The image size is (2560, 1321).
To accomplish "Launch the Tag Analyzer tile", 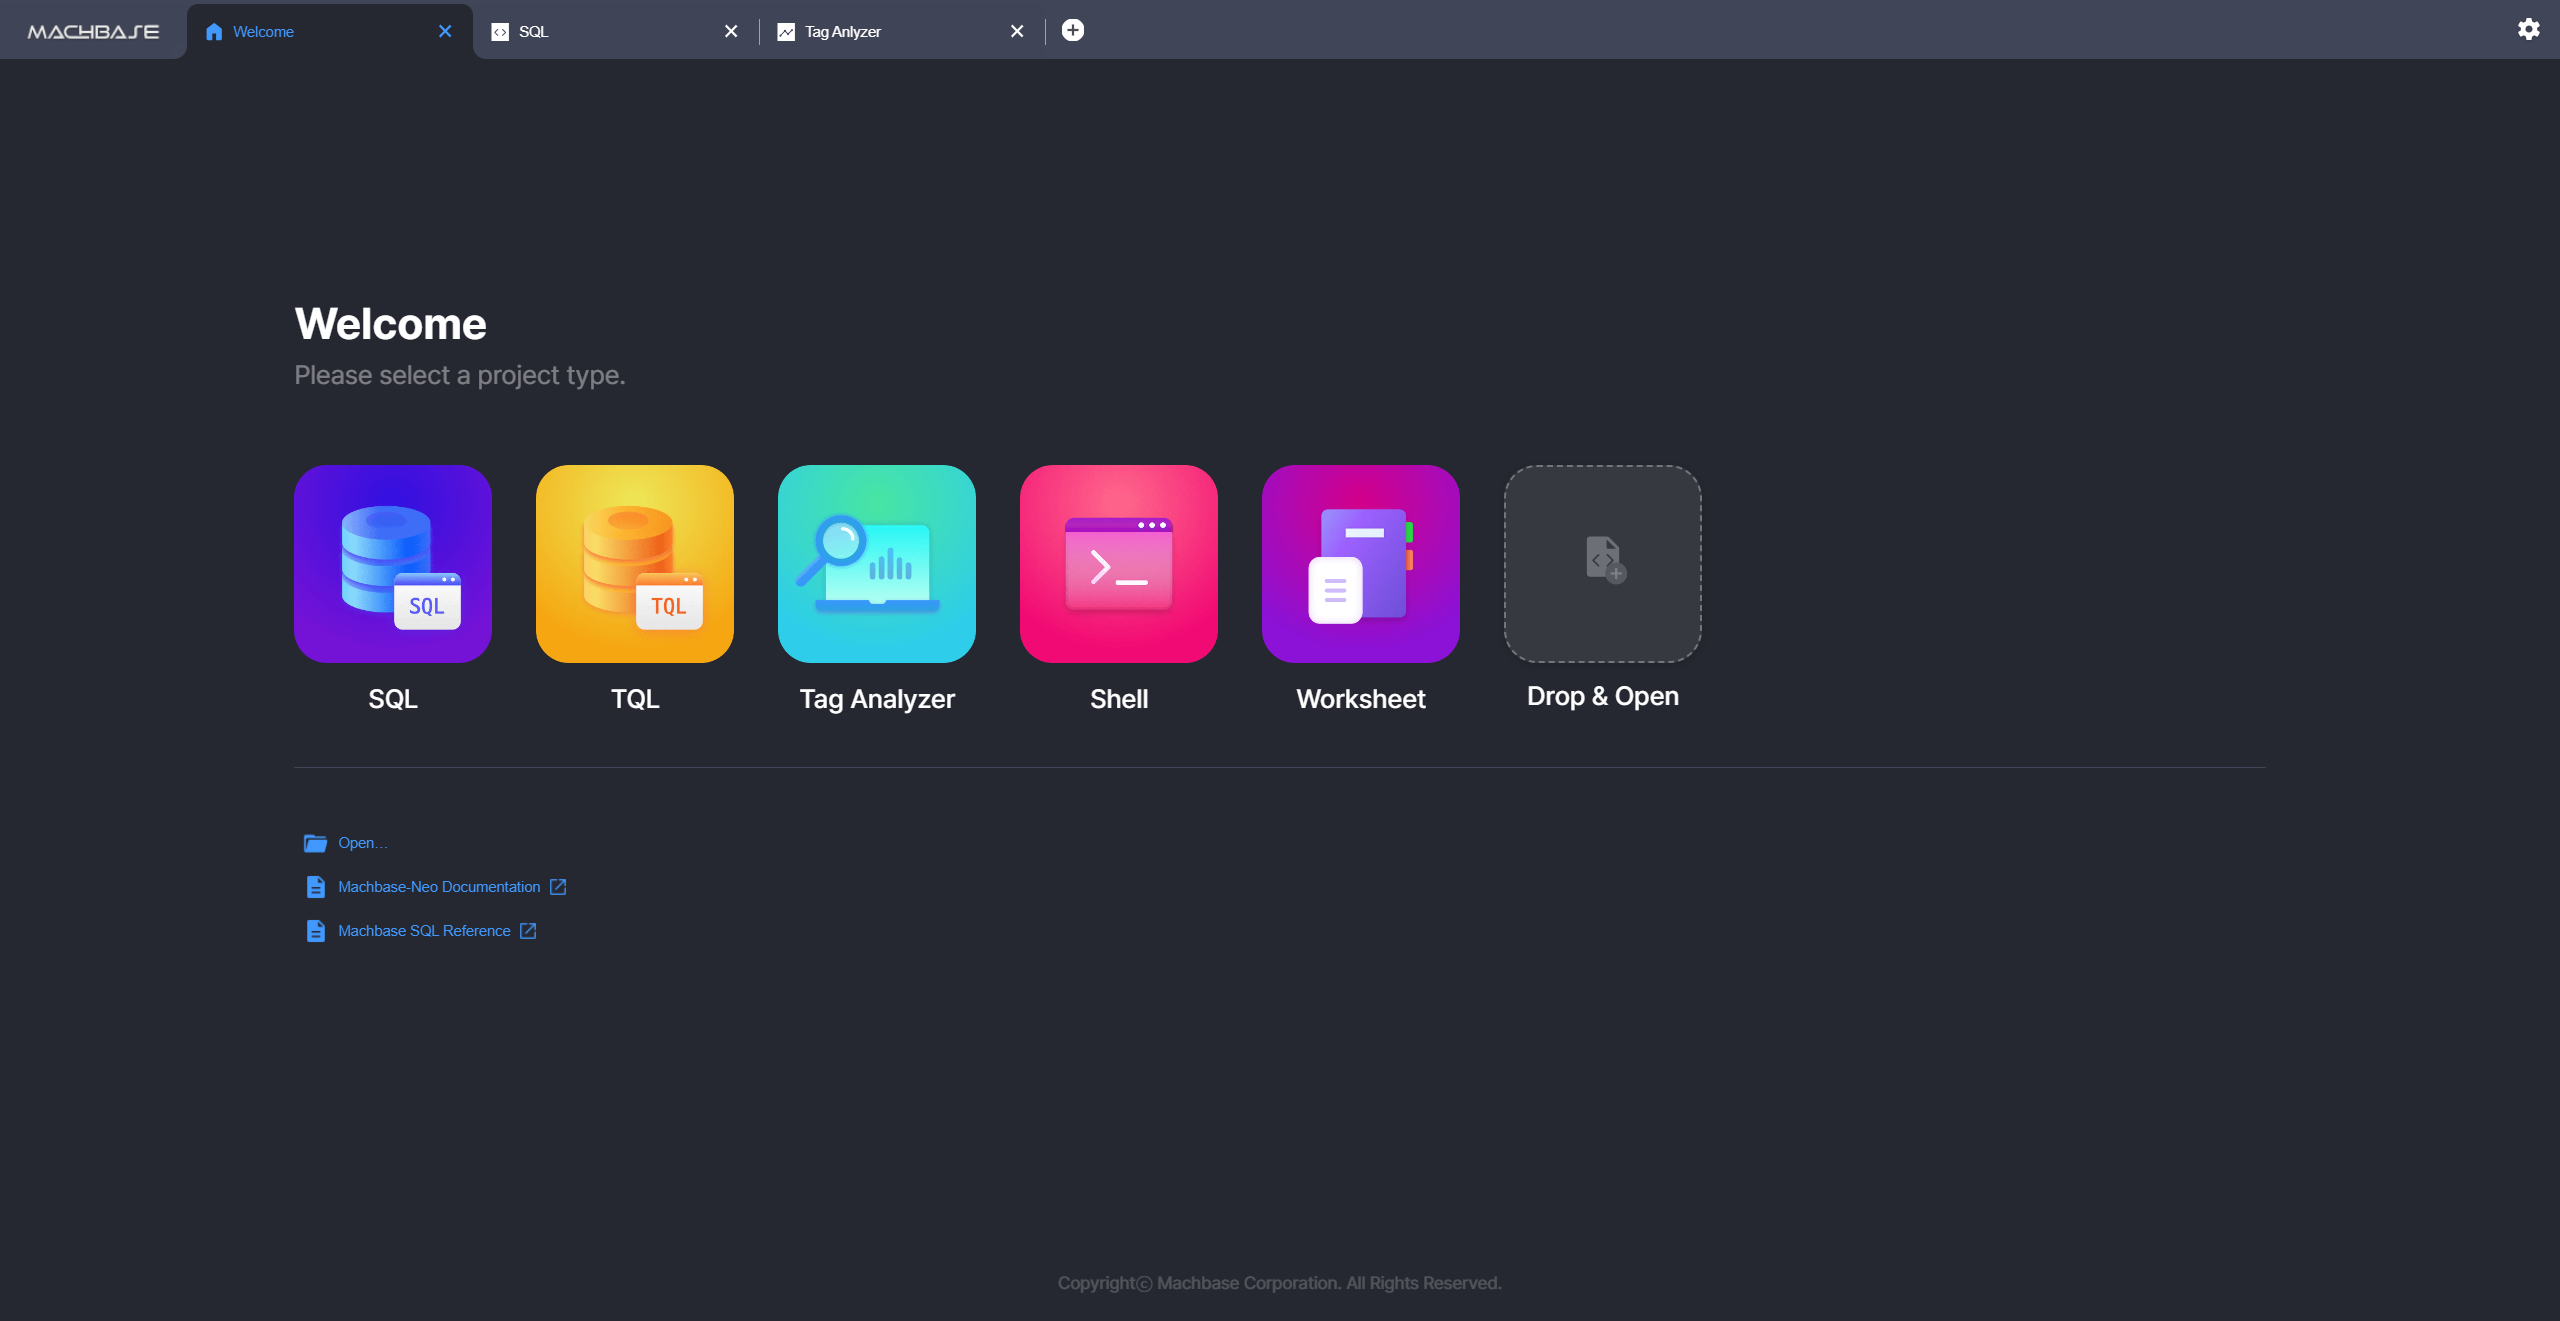I will pyautogui.click(x=877, y=563).
